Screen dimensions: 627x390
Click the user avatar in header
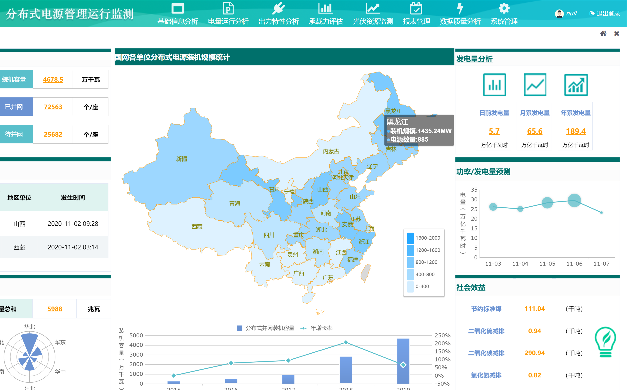point(559,14)
